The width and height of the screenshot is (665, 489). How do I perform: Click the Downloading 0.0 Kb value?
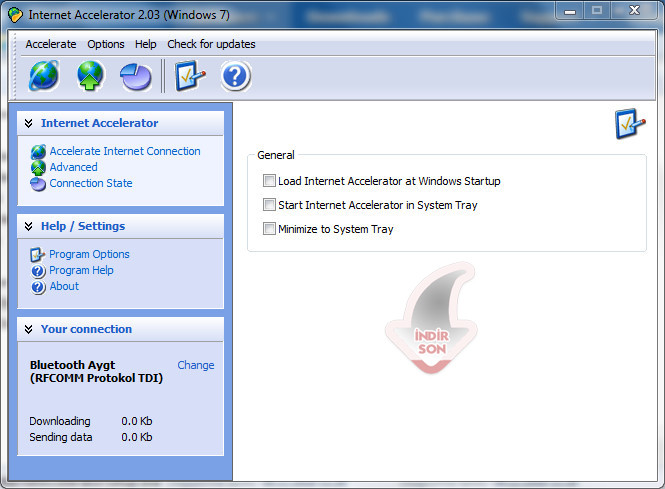[x=137, y=421]
